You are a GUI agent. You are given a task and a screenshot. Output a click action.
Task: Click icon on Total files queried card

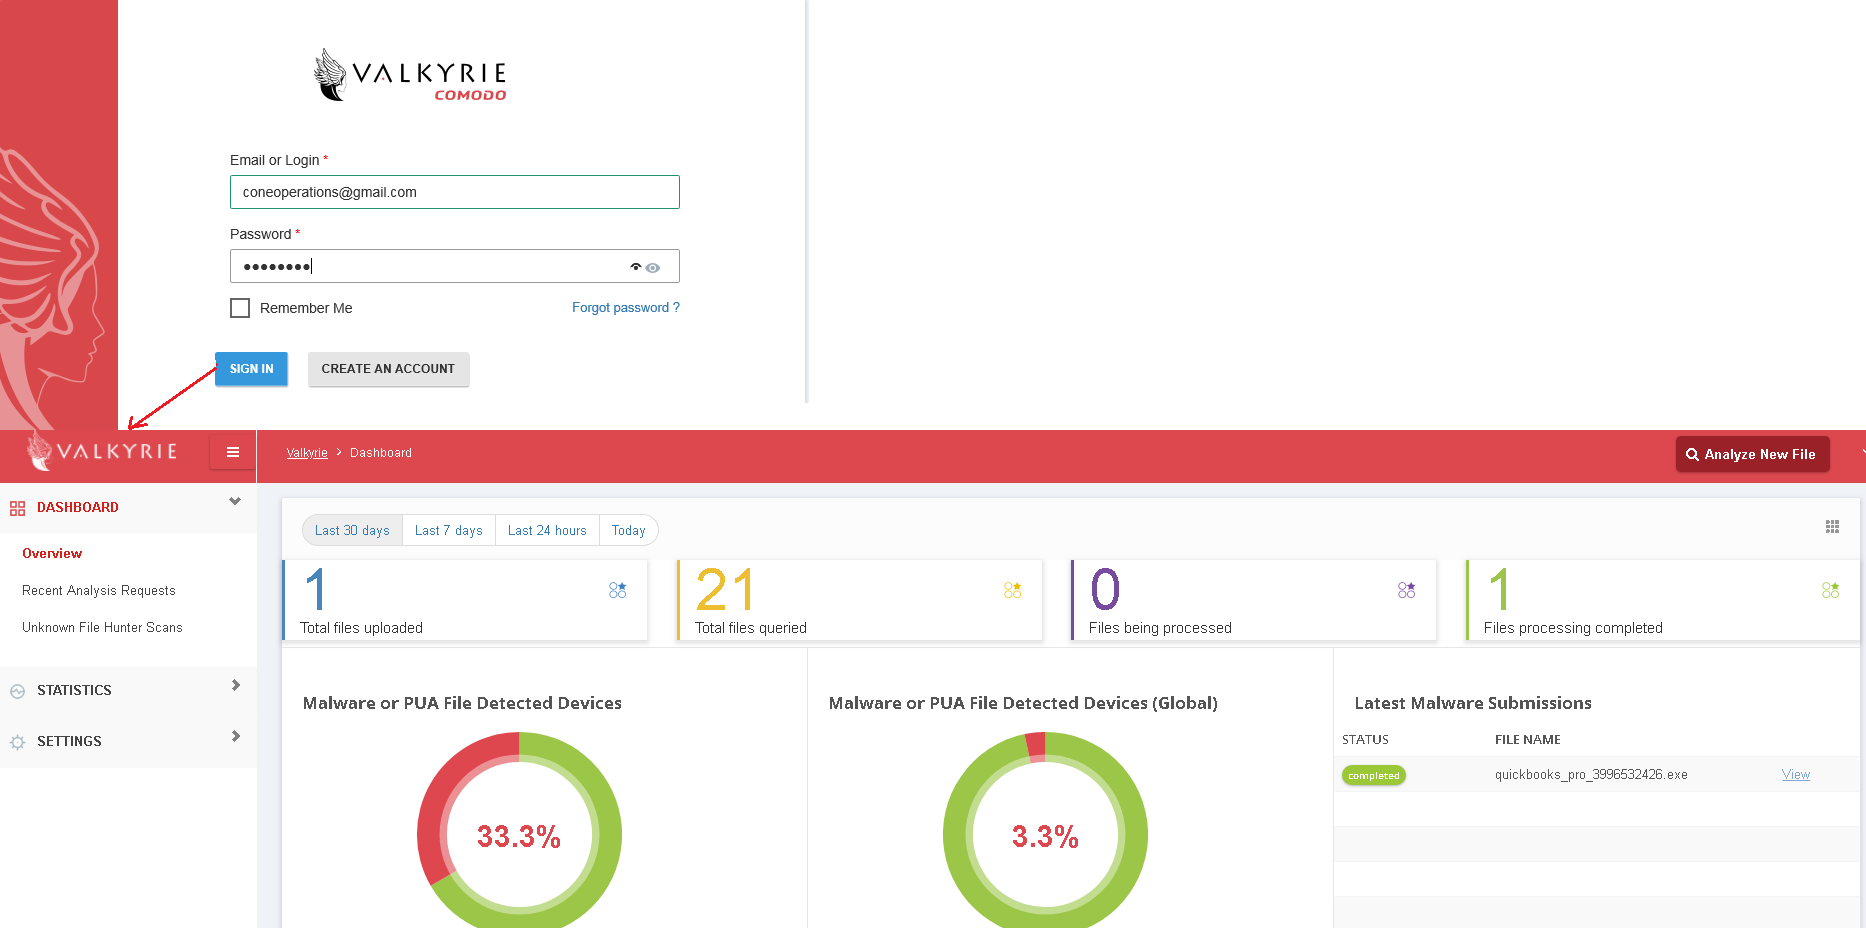pyautogui.click(x=1013, y=590)
